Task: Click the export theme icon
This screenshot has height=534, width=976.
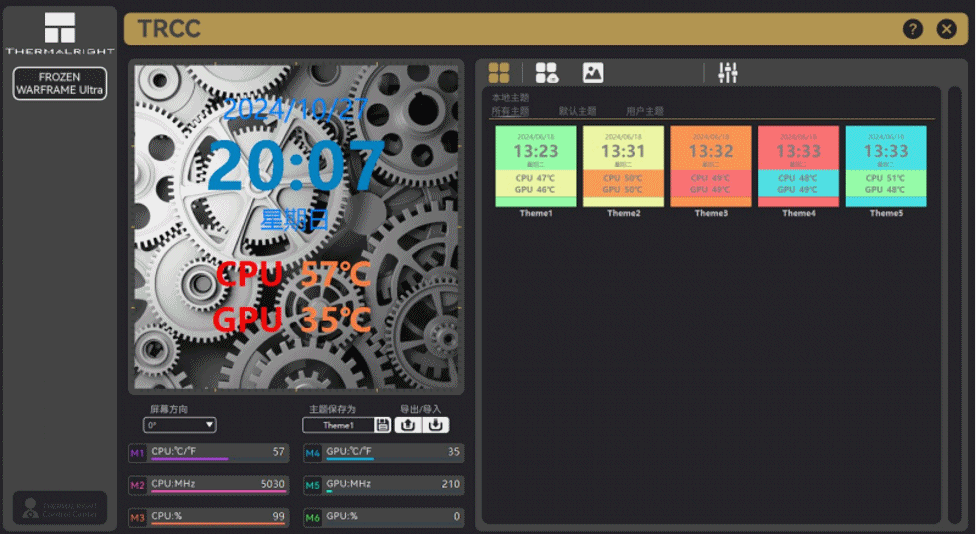Action: pyautogui.click(x=408, y=425)
